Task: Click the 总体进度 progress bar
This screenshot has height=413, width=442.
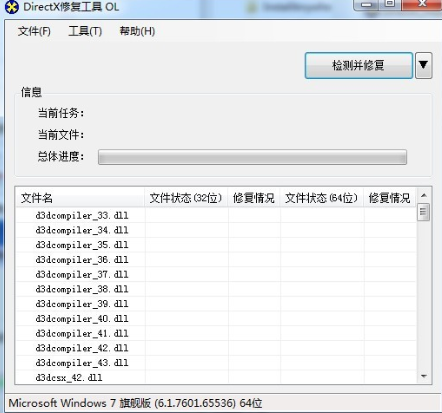Action: pyautogui.click(x=252, y=157)
